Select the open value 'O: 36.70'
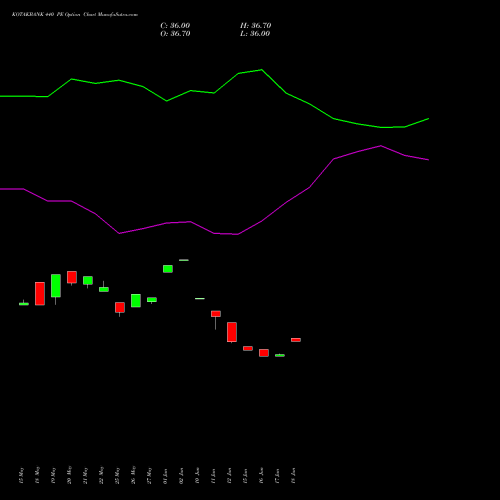This screenshot has width=500, height=500. 175,34
